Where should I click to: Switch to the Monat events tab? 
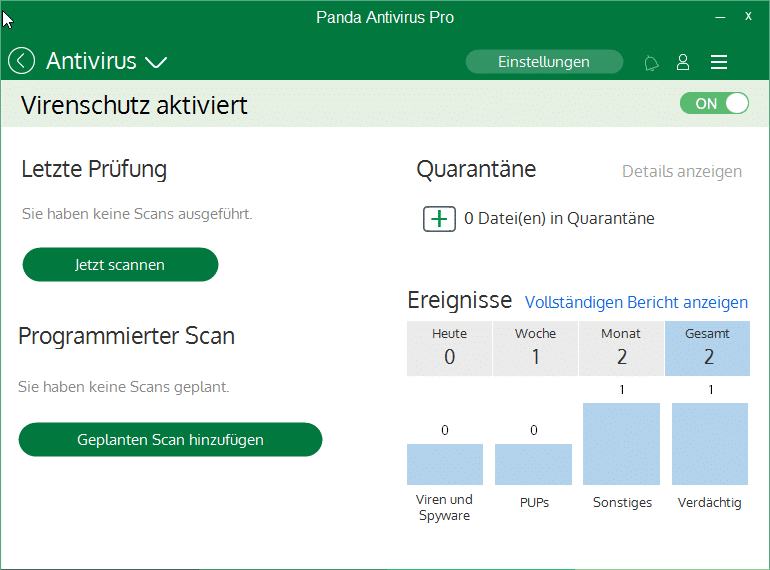(x=621, y=347)
